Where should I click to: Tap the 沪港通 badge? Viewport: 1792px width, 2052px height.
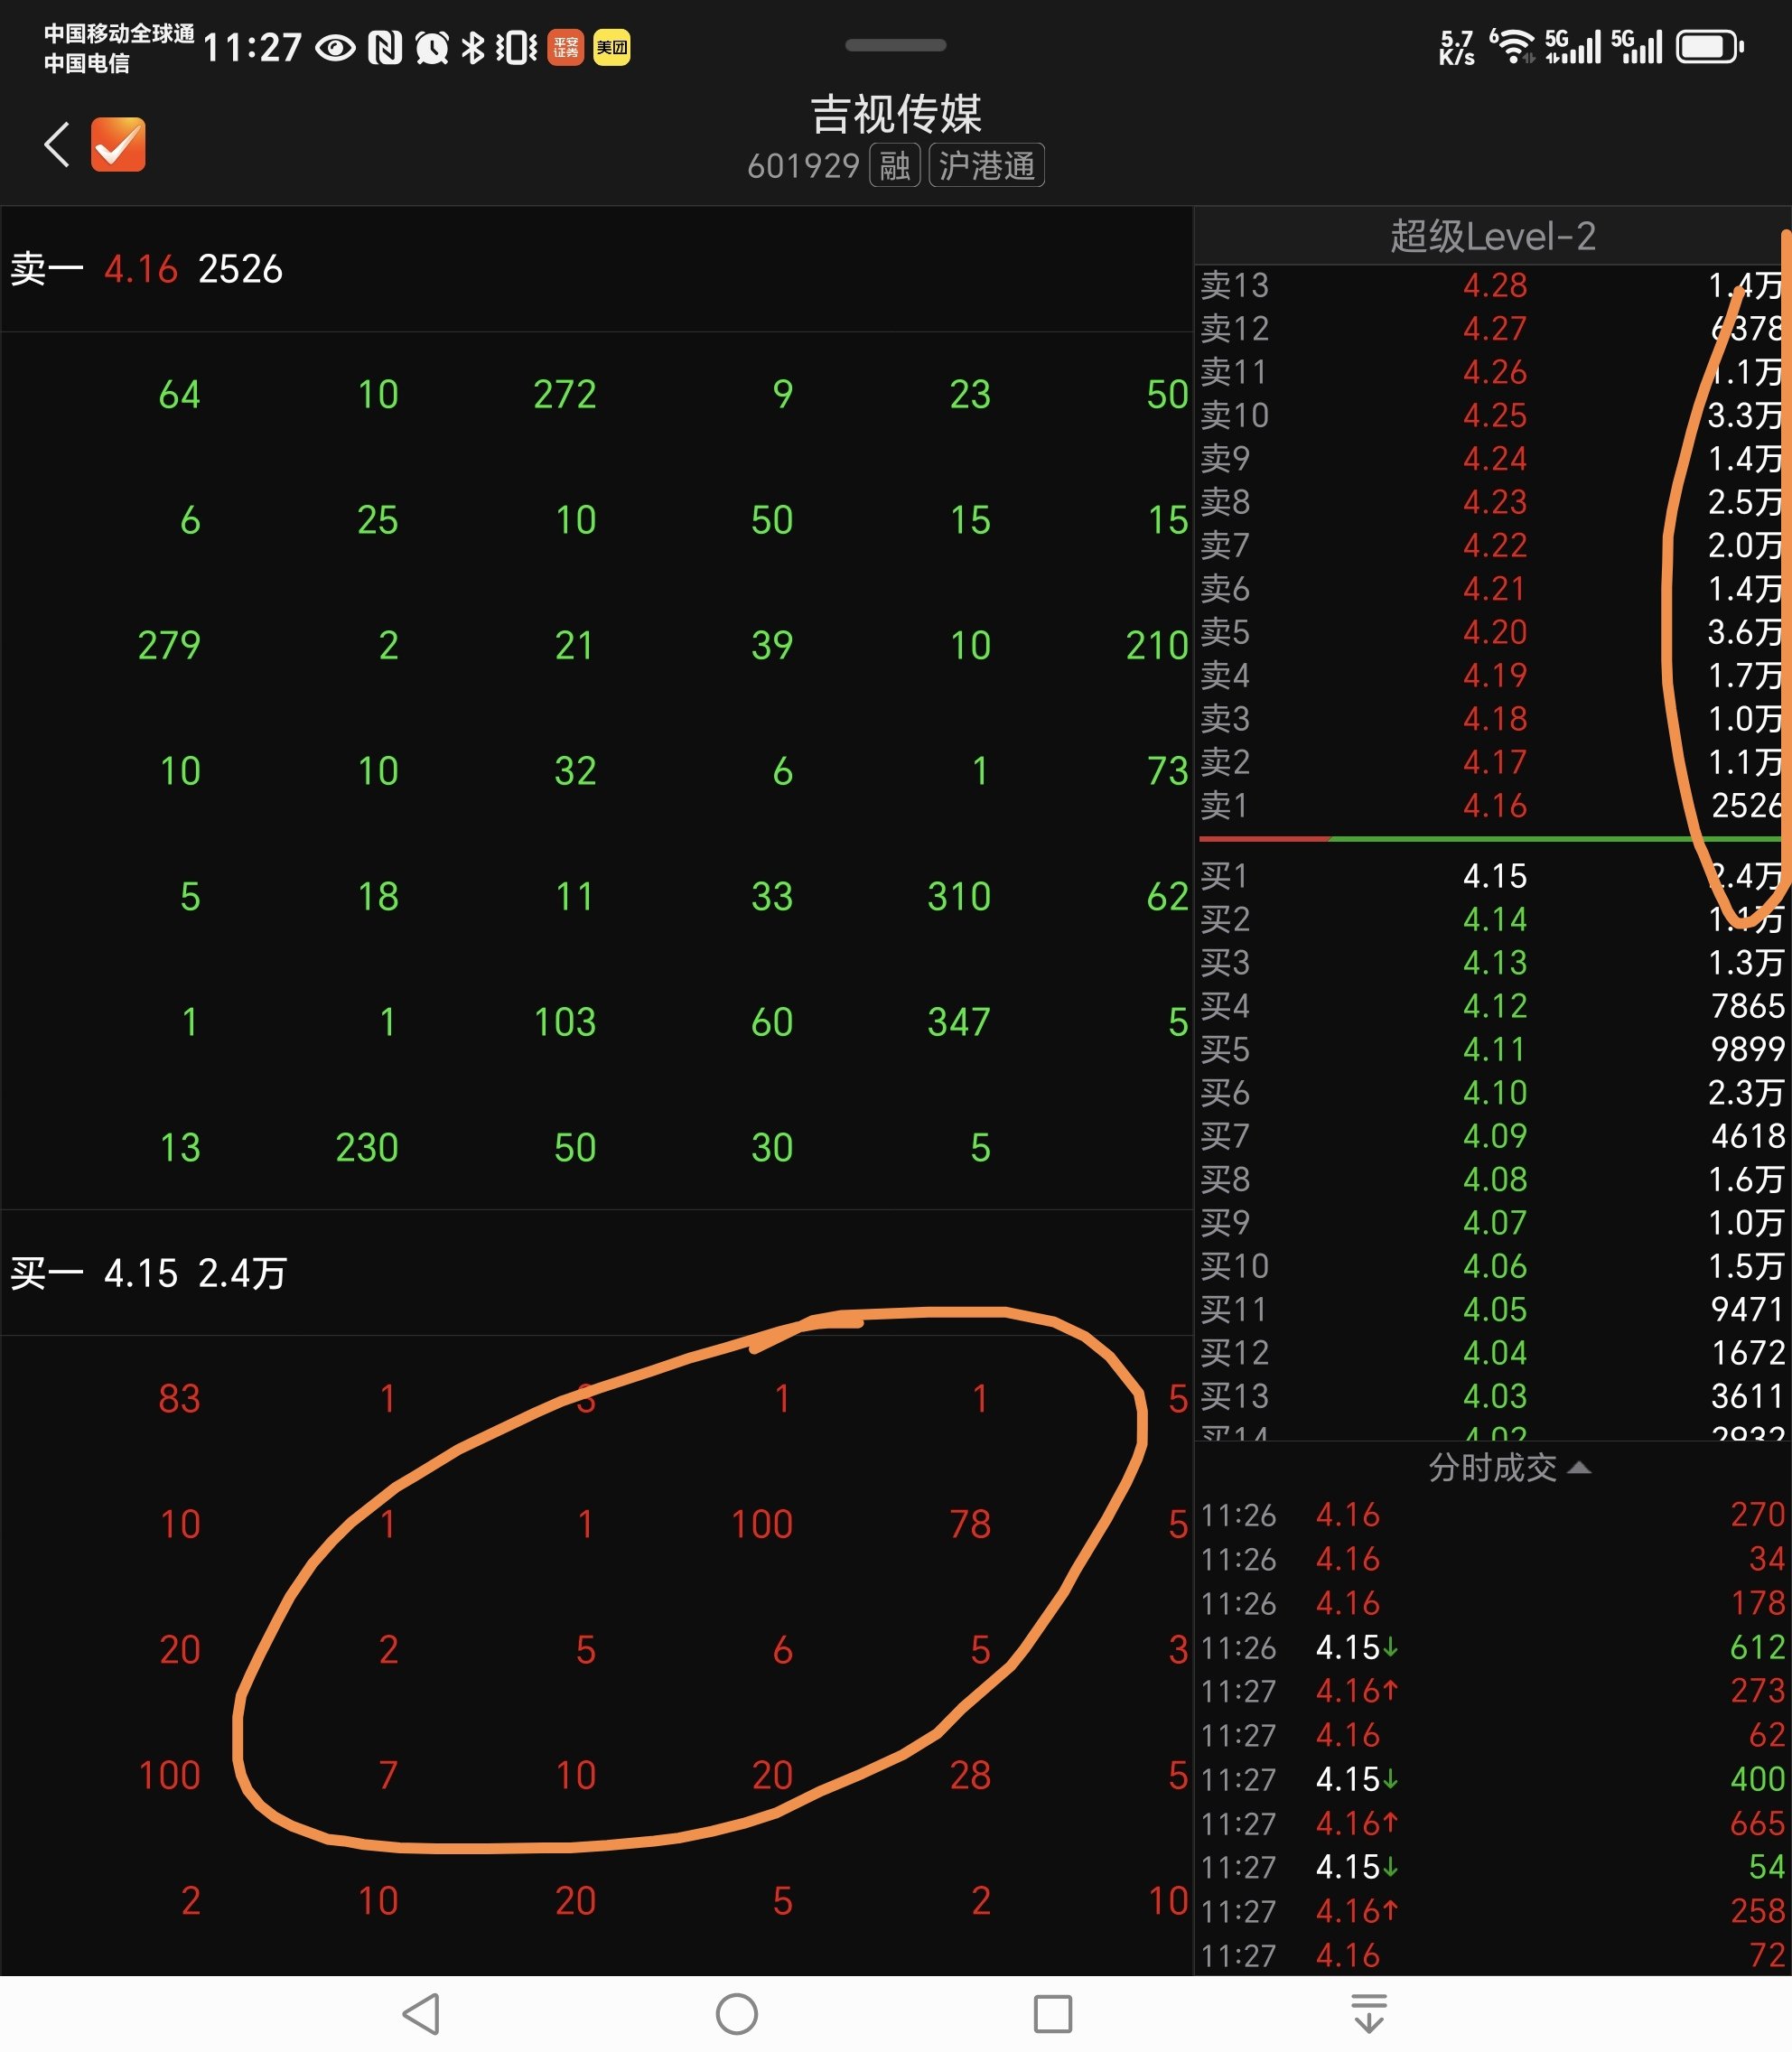(986, 165)
